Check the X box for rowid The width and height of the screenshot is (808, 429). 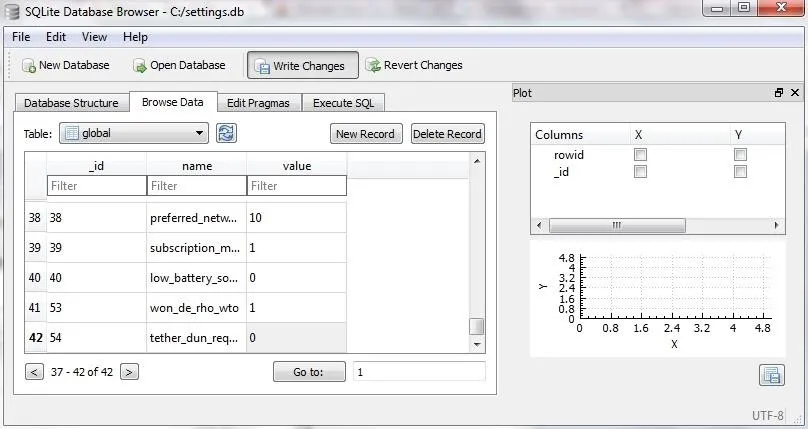coord(640,155)
